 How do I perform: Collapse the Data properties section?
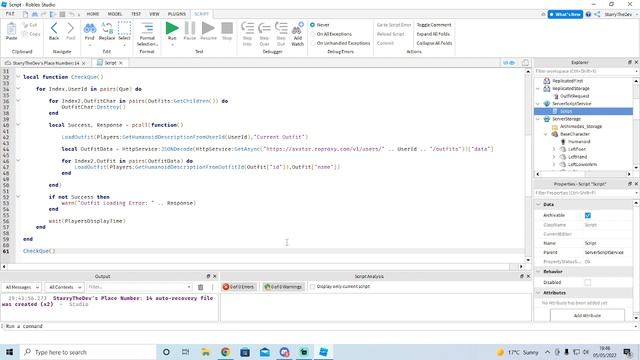[x=538, y=204]
